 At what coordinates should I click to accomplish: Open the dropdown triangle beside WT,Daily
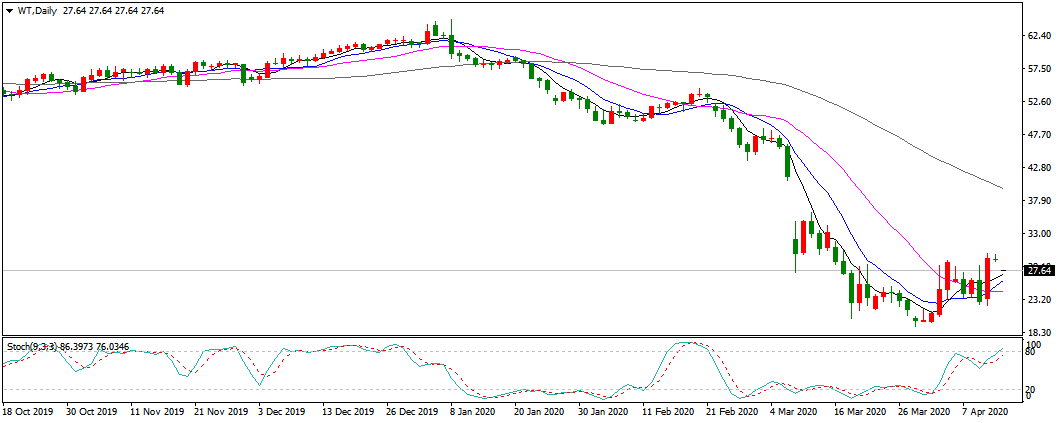coord(9,10)
